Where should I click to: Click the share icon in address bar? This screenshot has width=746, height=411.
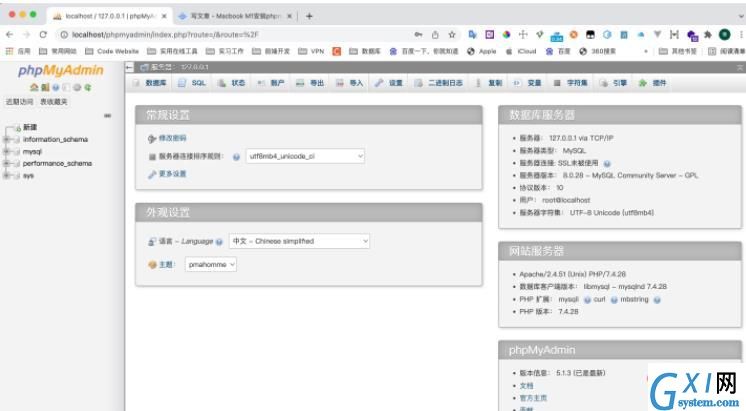[435, 35]
